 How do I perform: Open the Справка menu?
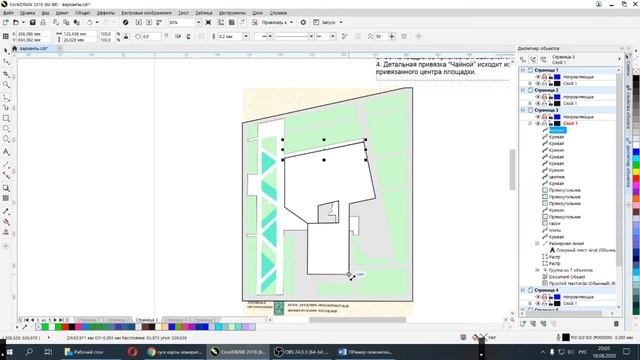pyautogui.click(x=278, y=13)
